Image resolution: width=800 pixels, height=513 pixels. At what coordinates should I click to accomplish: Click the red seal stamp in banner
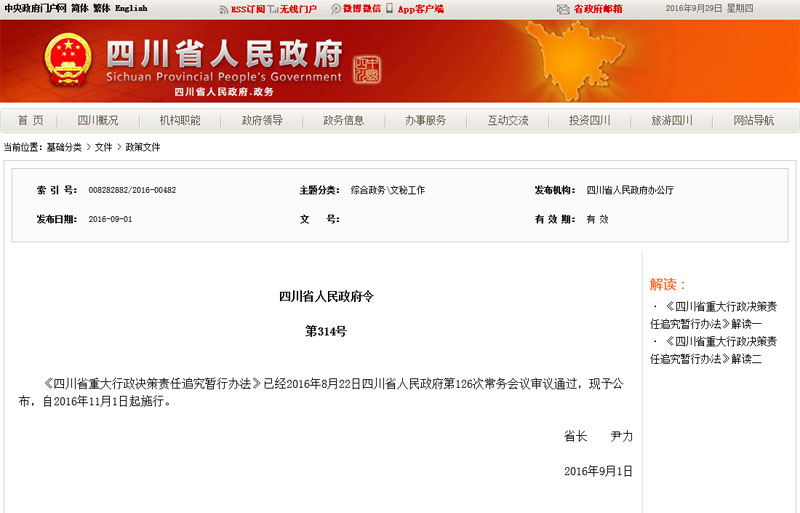pyautogui.click(x=366, y=70)
